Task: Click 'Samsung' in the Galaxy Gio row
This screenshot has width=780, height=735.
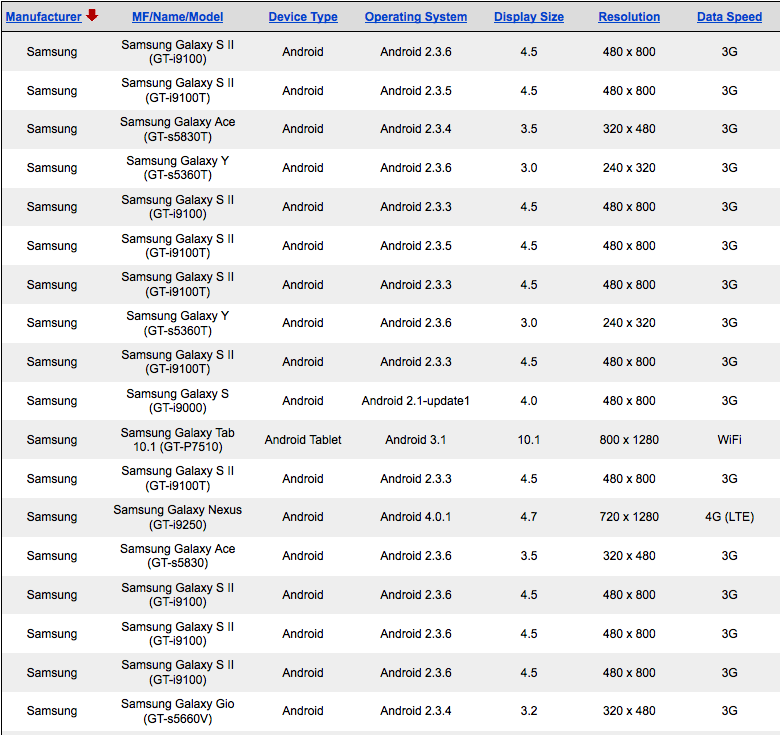Action: coord(52,711)
